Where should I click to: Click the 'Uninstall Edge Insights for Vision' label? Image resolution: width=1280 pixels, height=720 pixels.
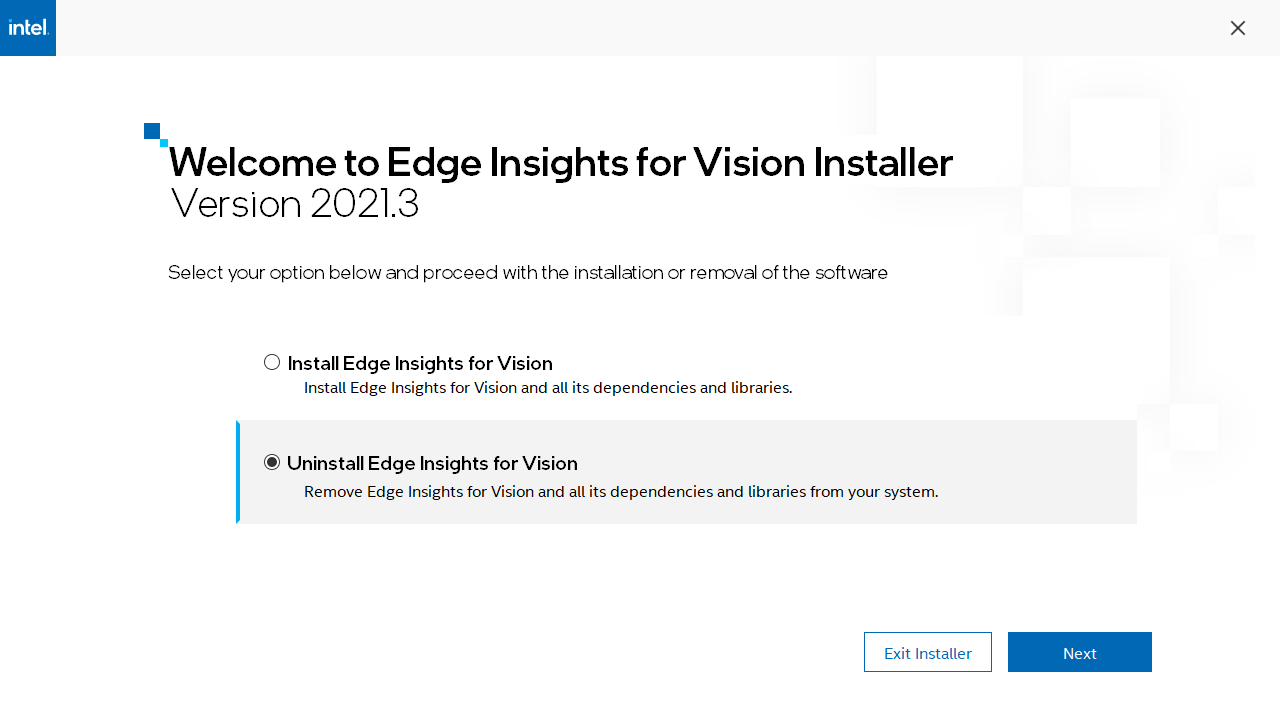432,463
